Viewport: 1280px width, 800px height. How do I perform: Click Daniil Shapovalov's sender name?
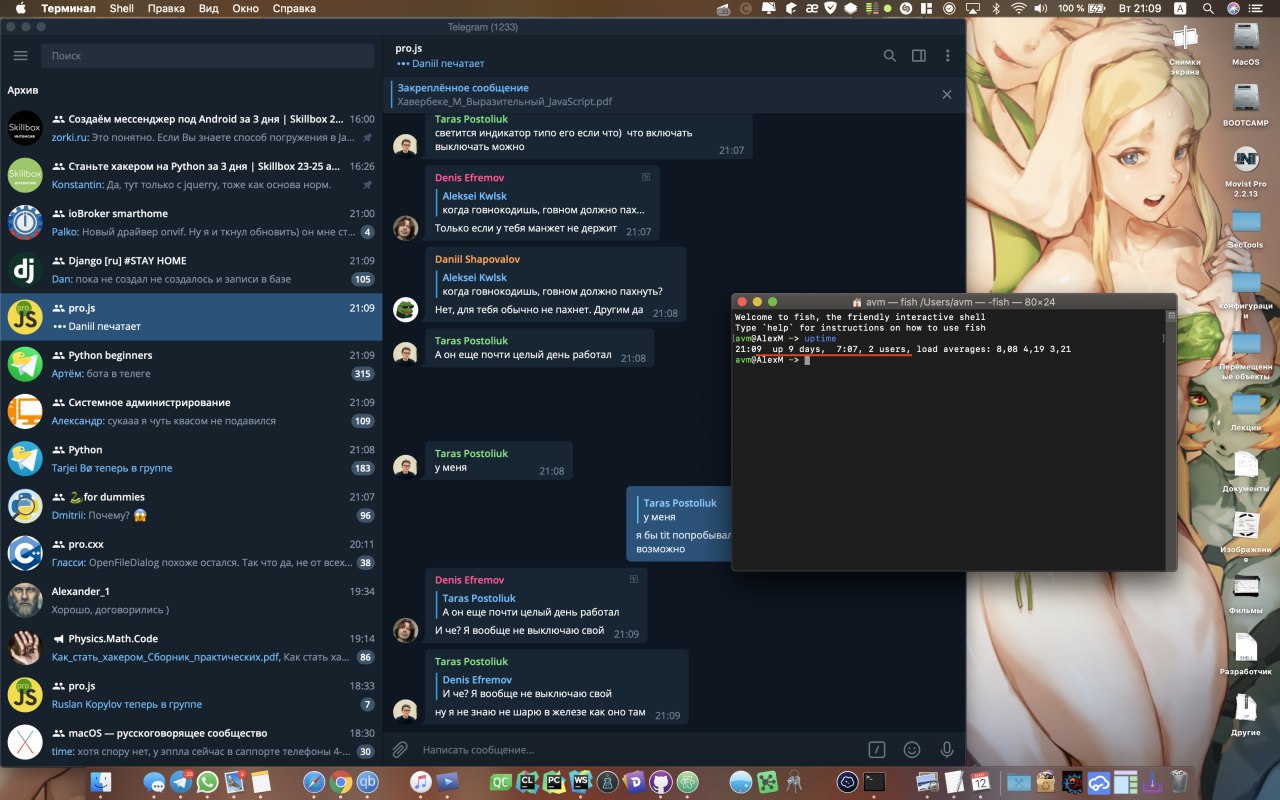pyautogui.click(x=477, y=259)
